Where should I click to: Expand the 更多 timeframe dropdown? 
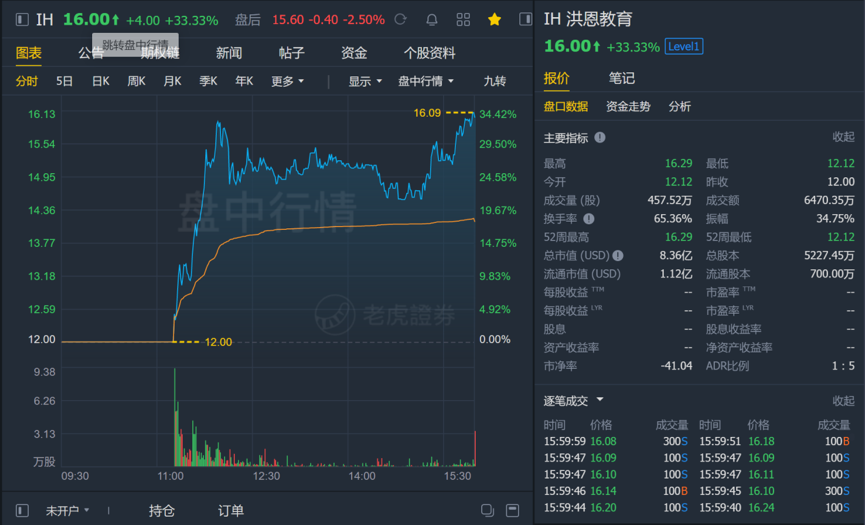[x=287, y=81]
